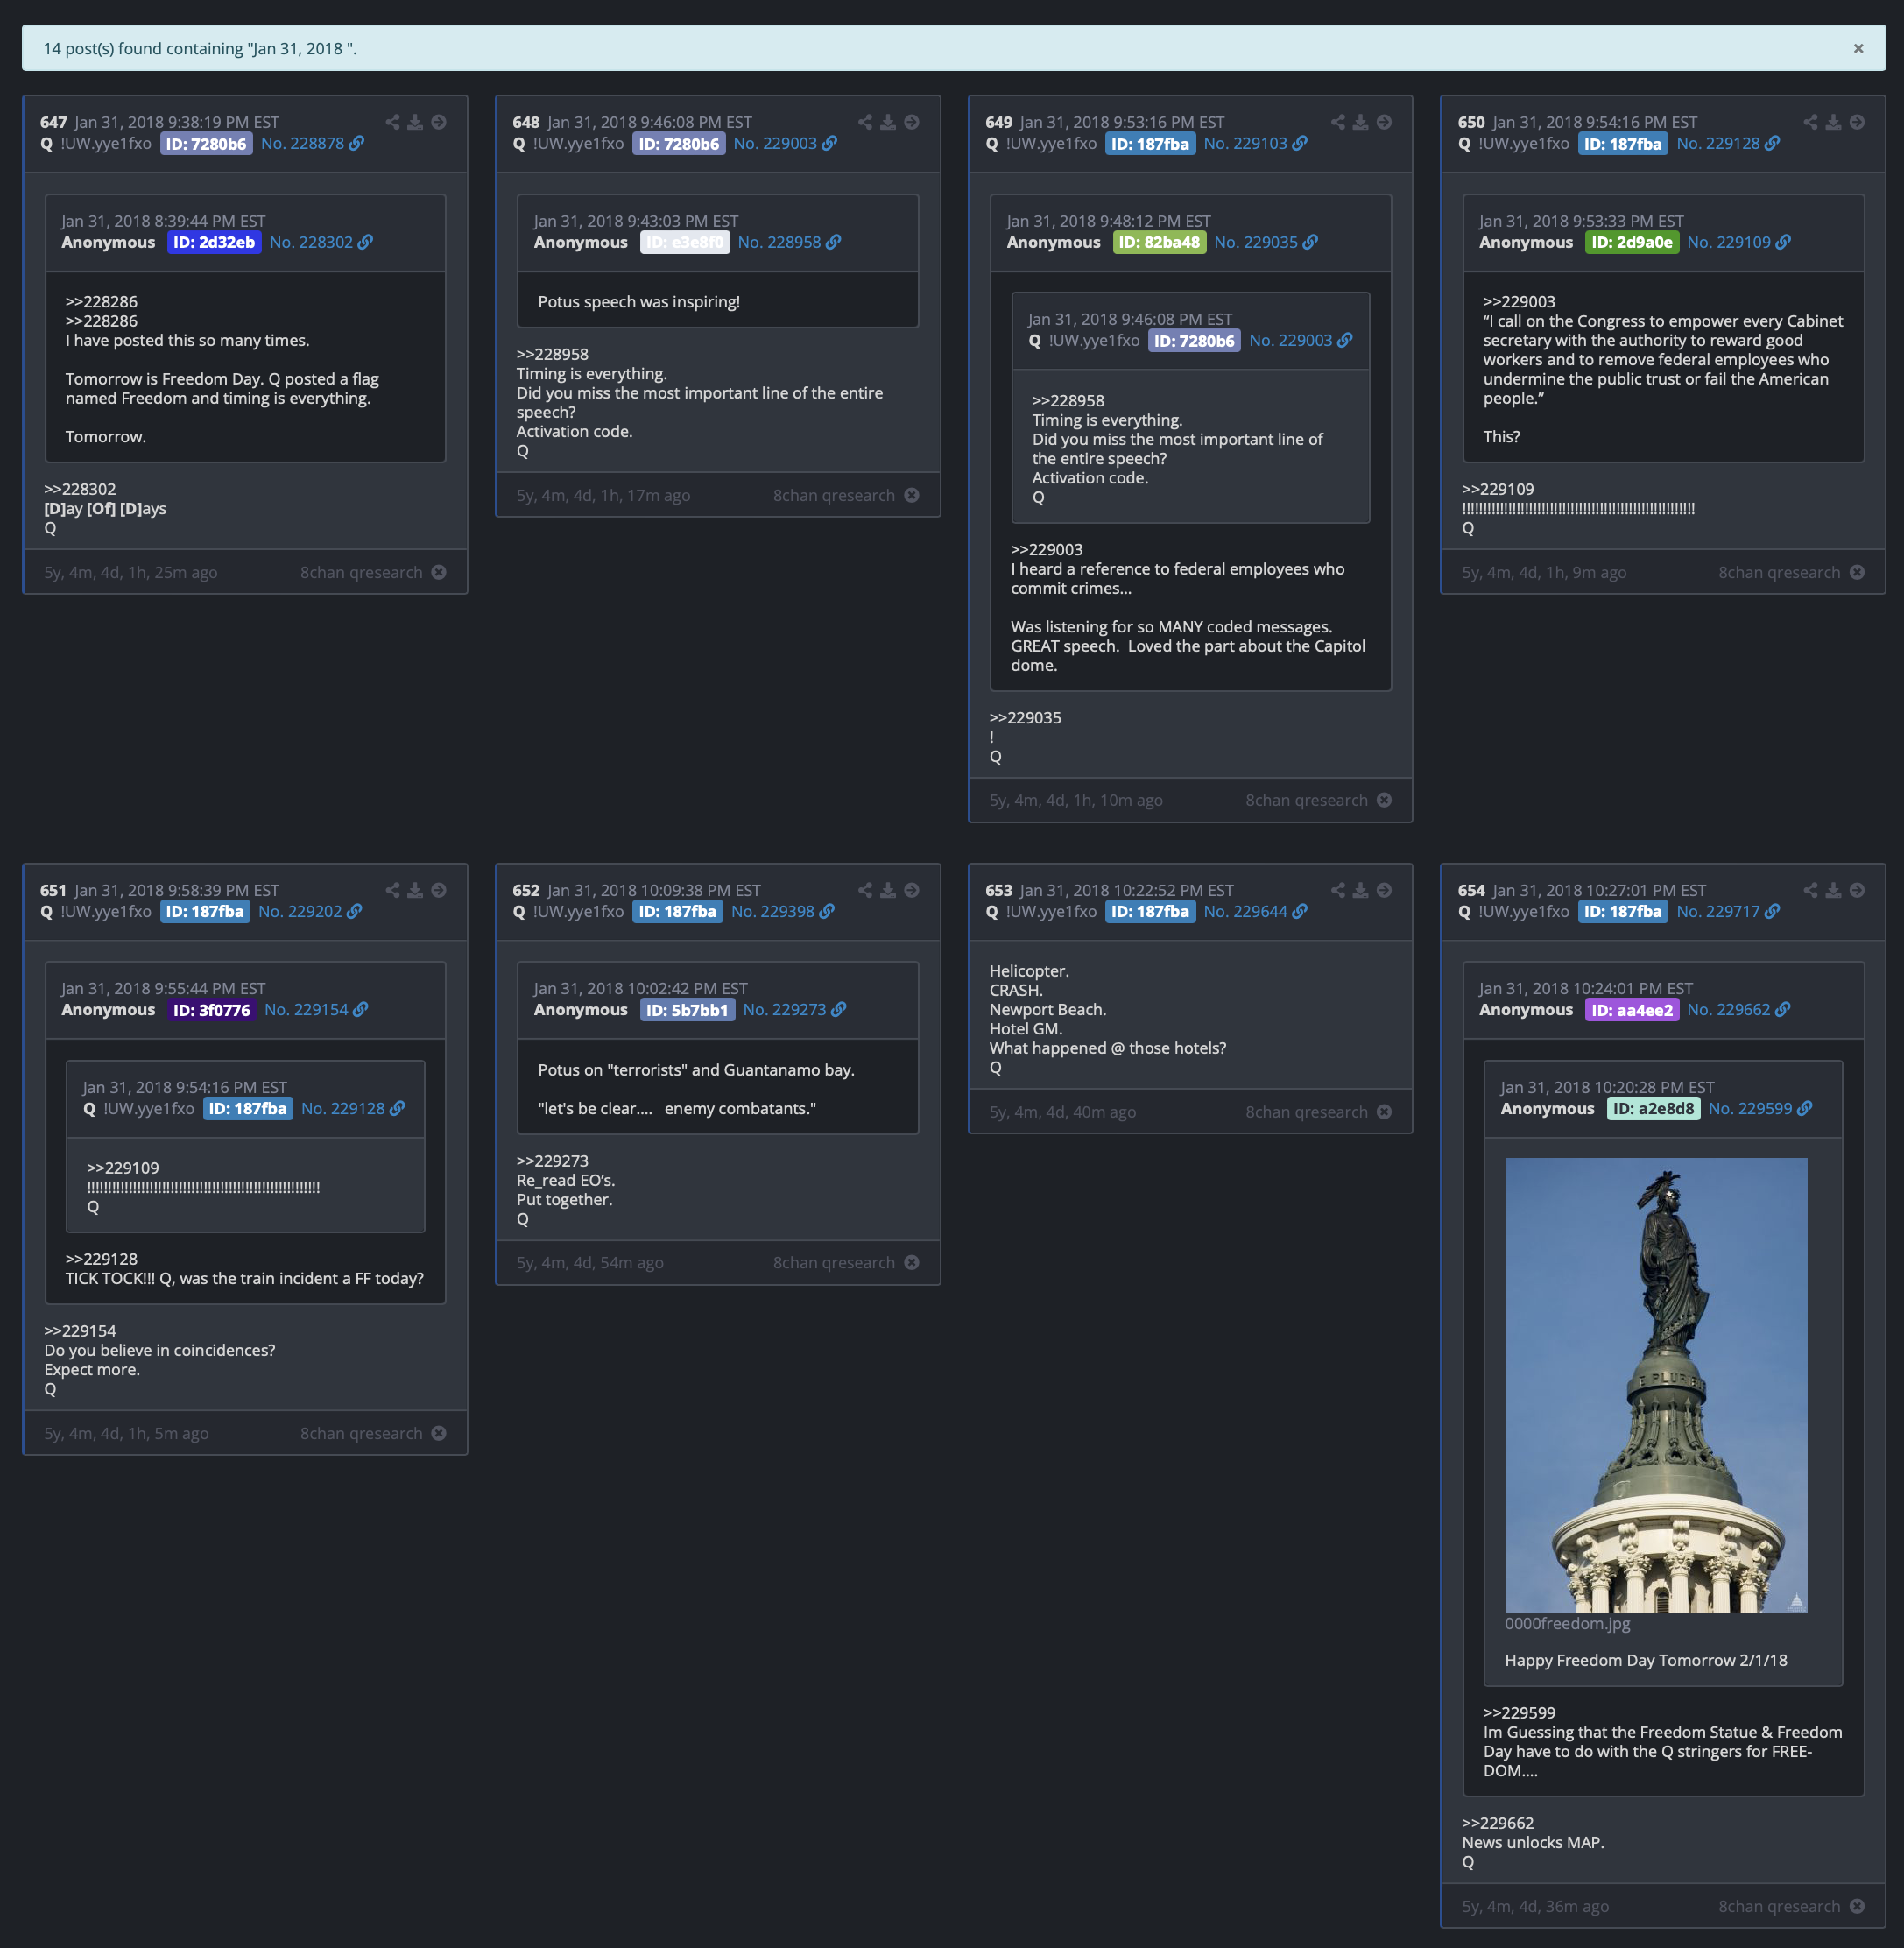Image resolution: width=1904 pixels, height=1948 pixels.
Task: Open quoted post link No. 229662
Action: (x=1739, y=1009)
